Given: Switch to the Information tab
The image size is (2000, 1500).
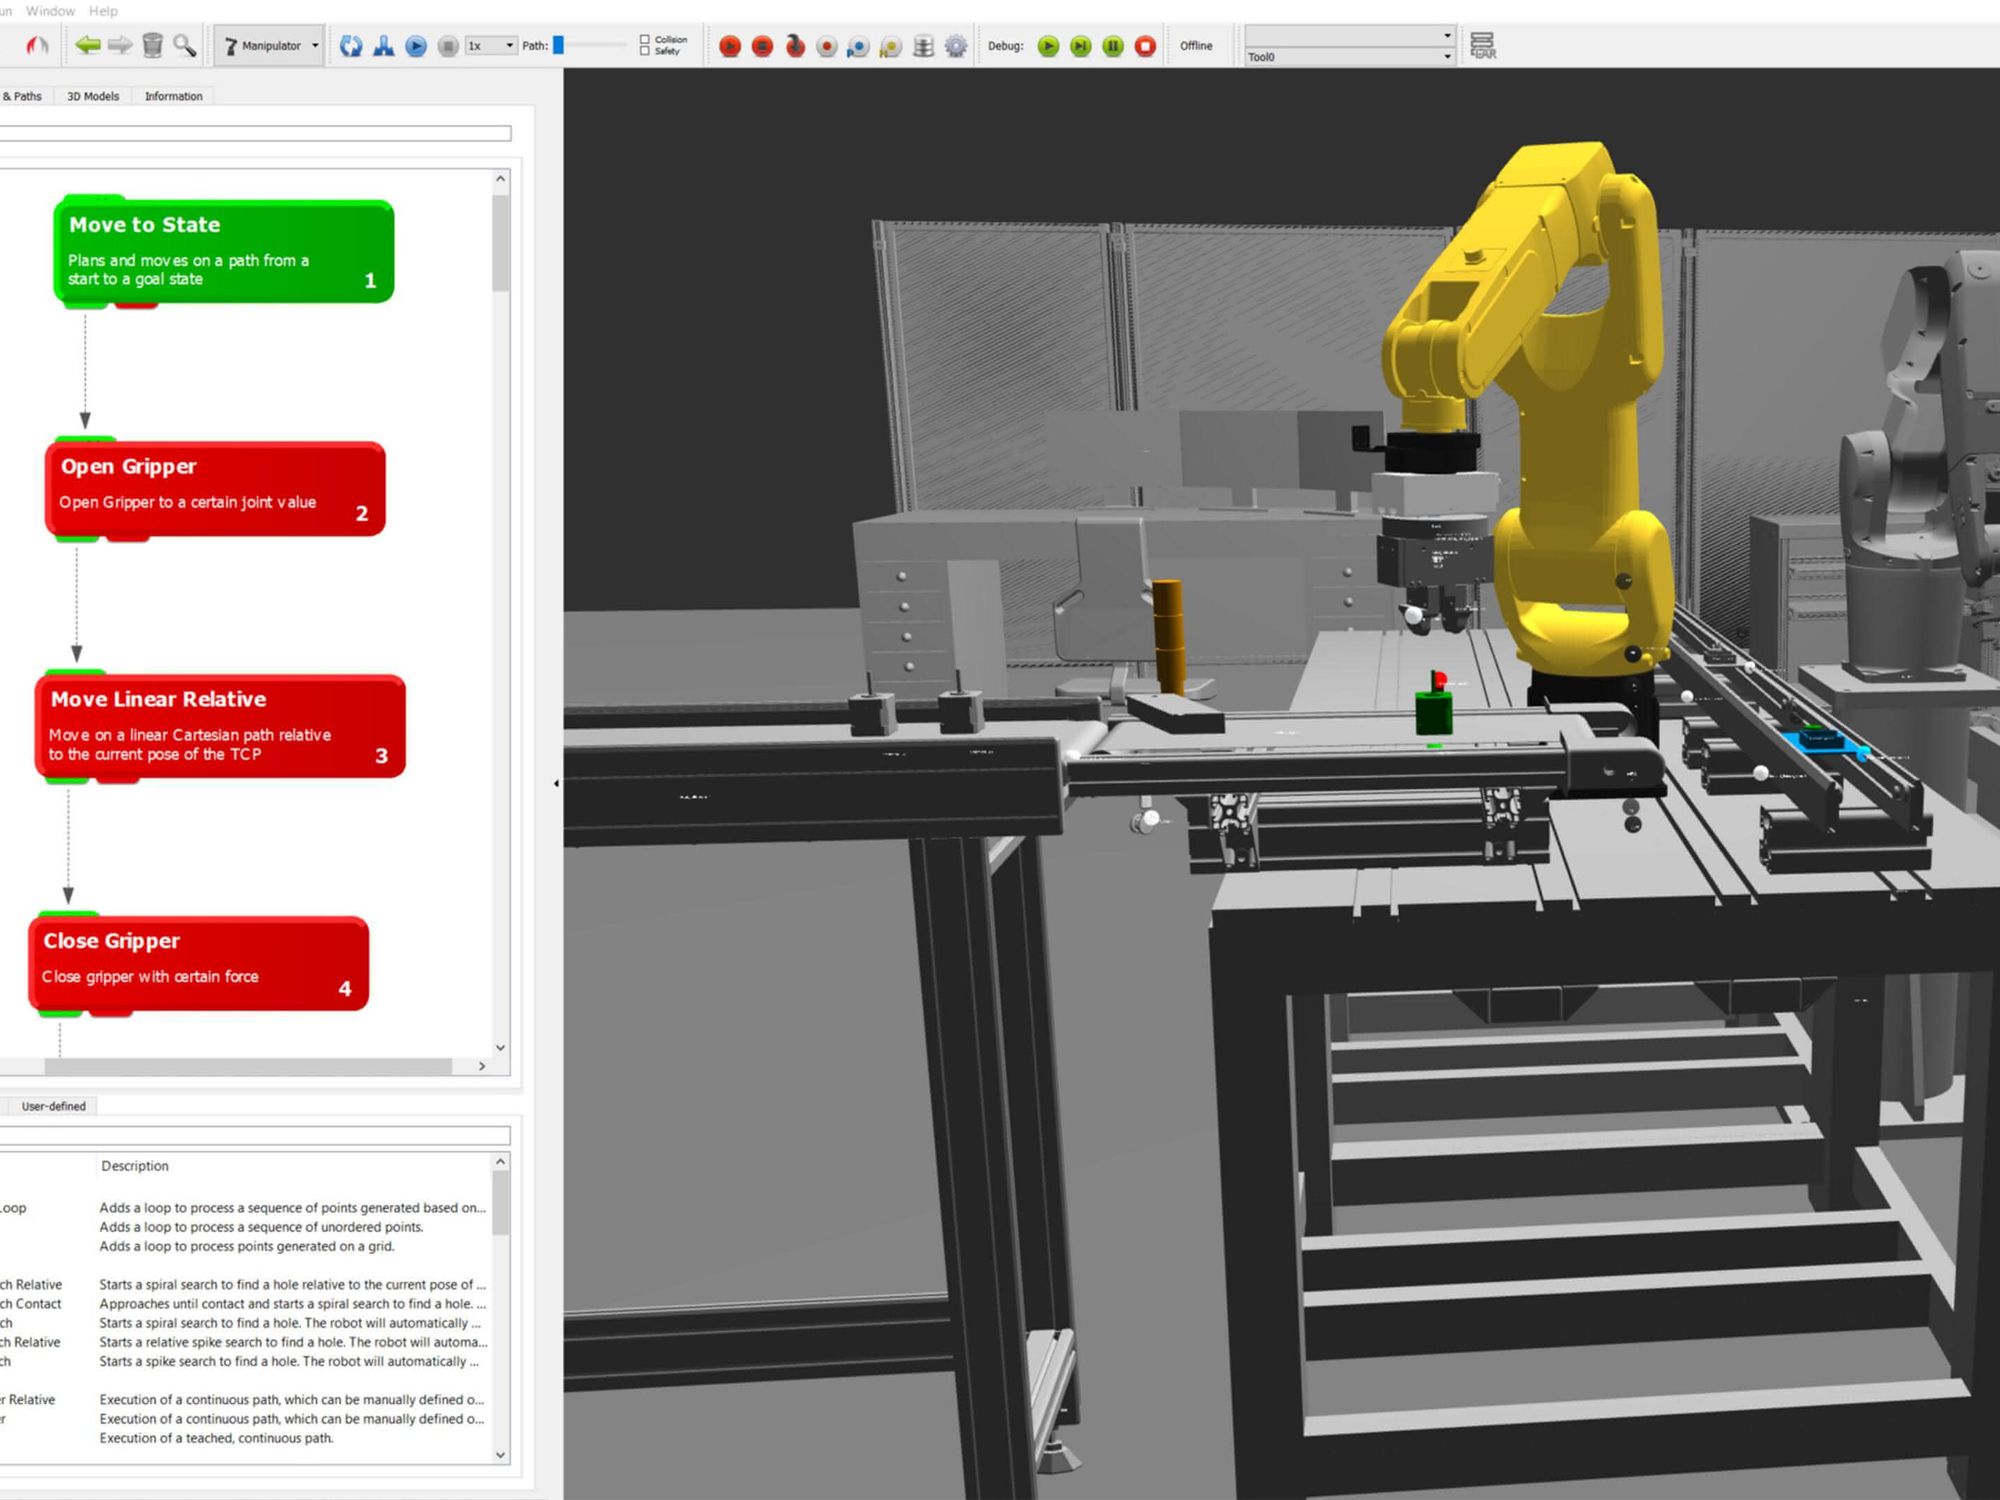Looking at the screenshot, I should coord(173,96).
